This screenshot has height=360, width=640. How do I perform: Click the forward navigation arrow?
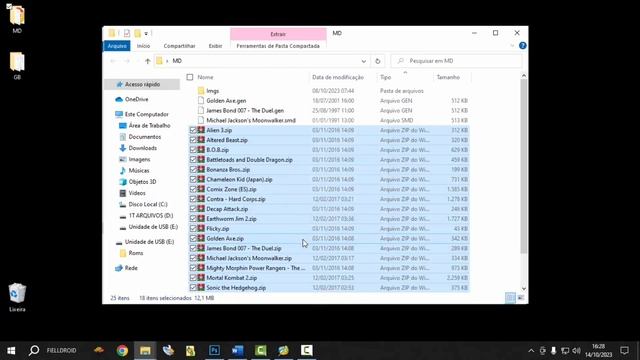(x=127, y=61)
